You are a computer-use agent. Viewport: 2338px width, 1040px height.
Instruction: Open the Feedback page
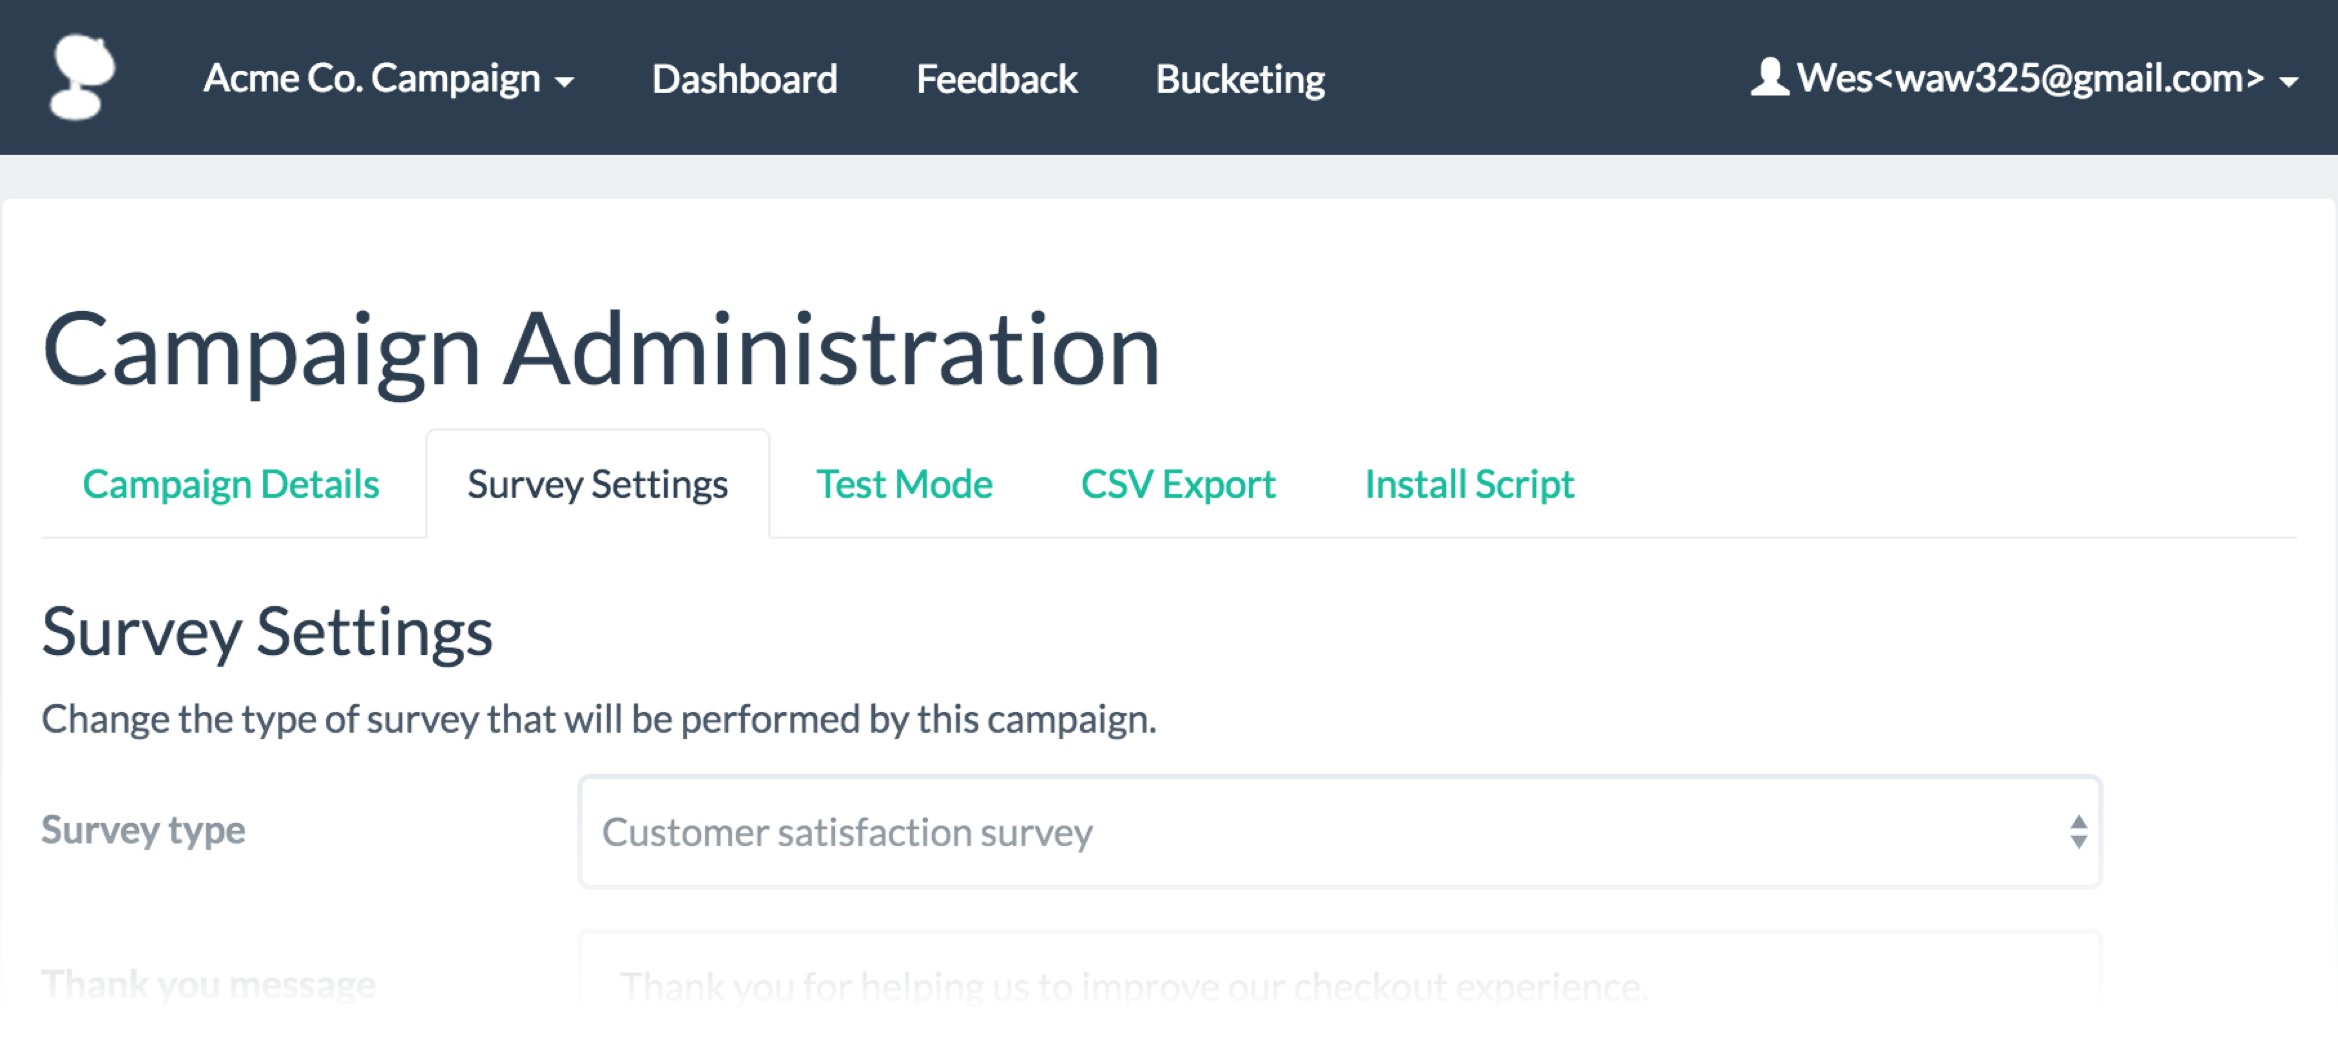point(997,79)
